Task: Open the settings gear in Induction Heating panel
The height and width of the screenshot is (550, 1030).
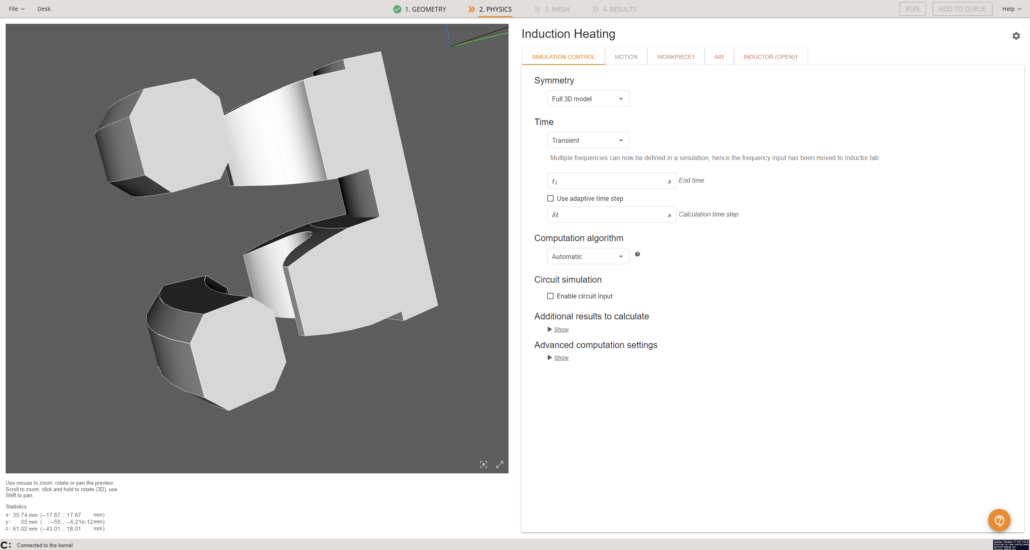Action: (x=1016, y=36)
